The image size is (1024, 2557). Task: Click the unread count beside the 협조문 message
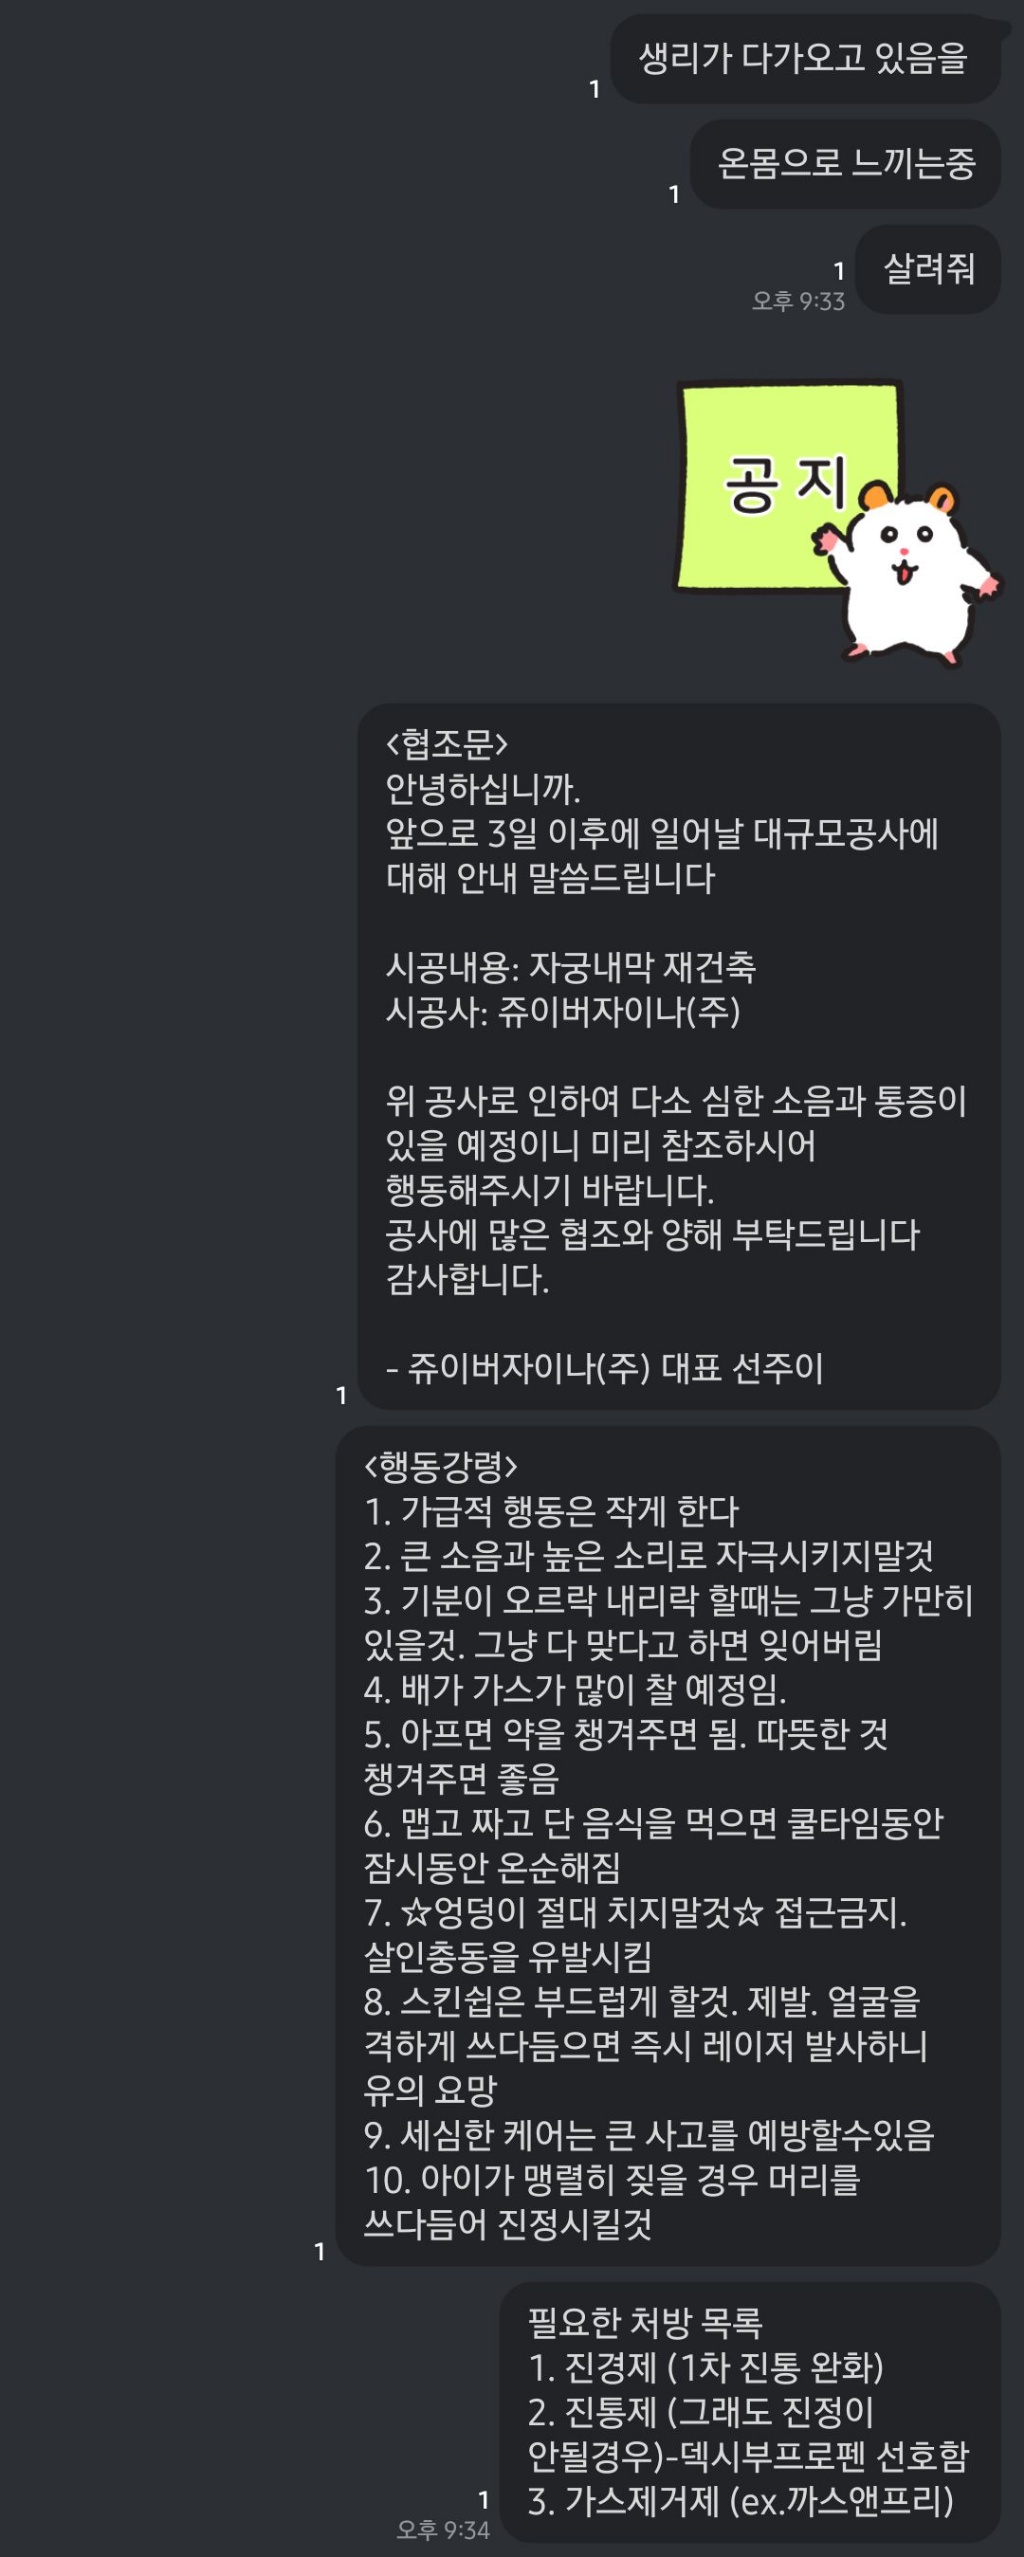[x=341, y=1395]
